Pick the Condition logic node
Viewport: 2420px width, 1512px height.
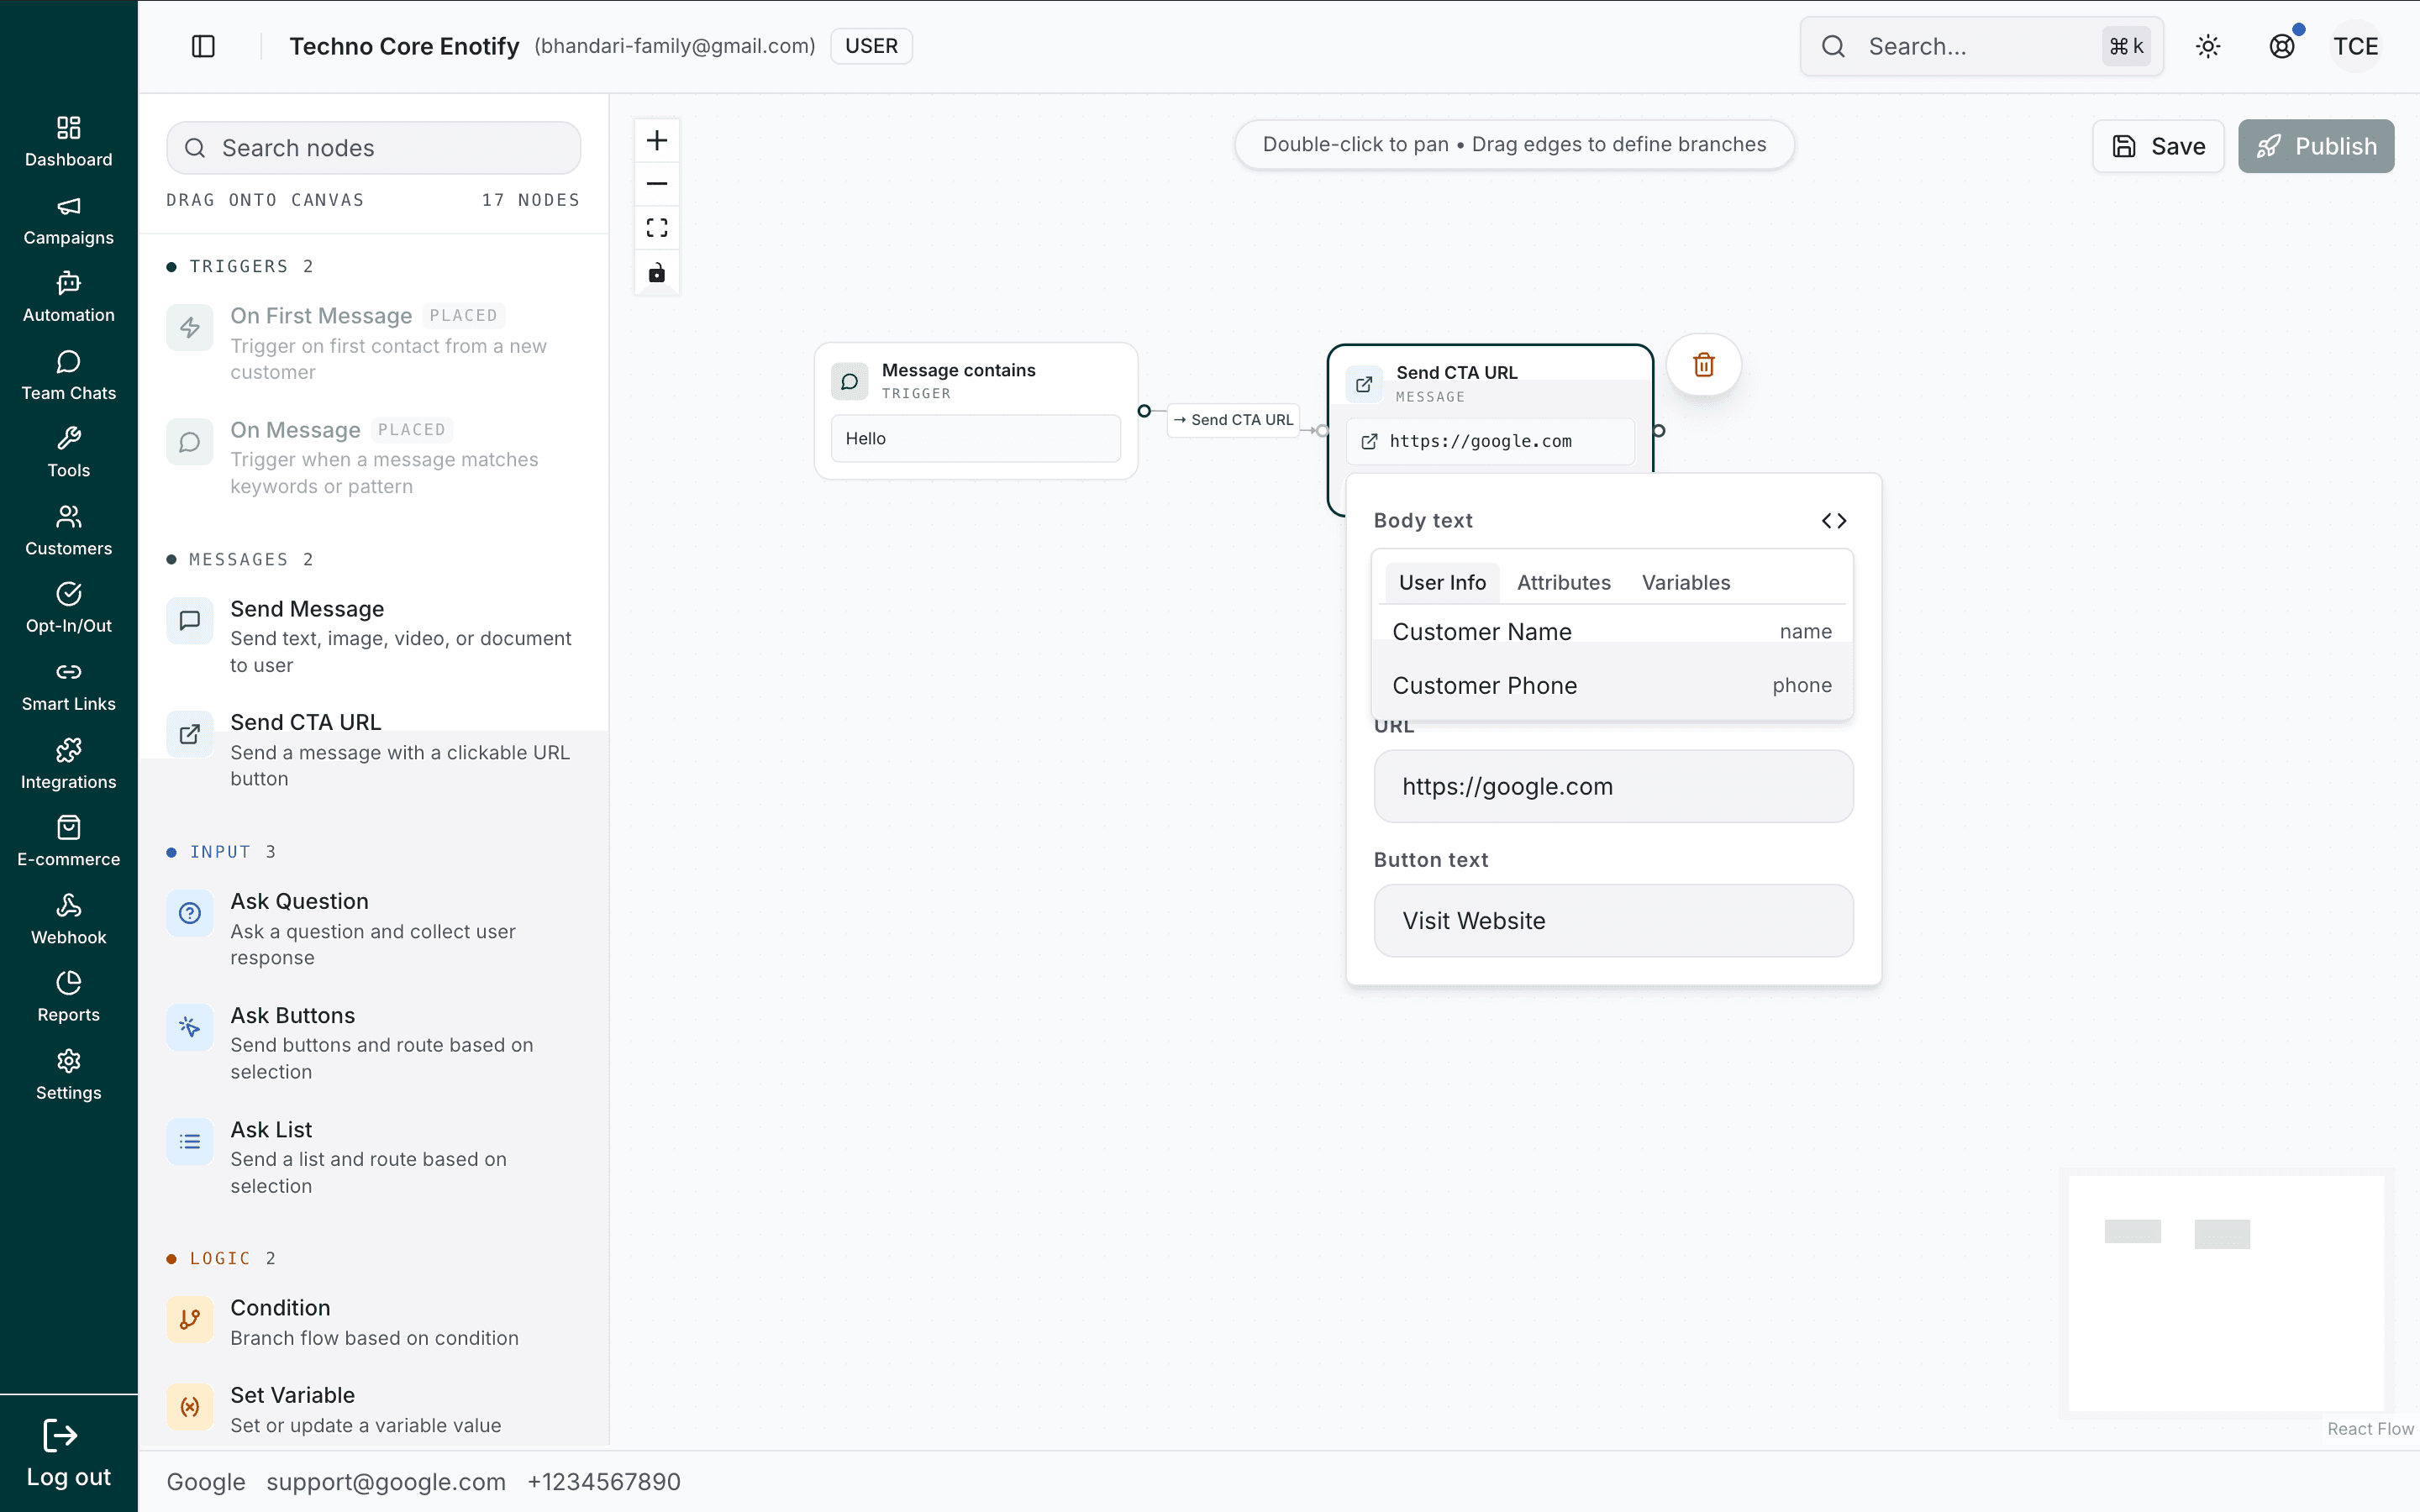coord(373,1321)
